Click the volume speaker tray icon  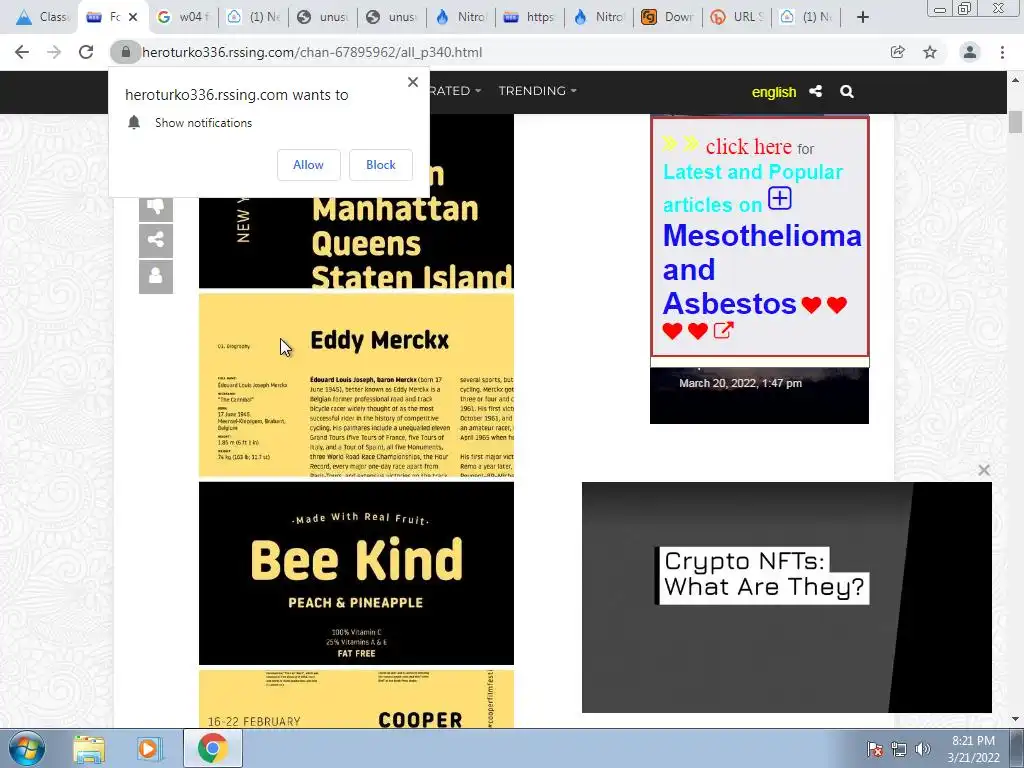click(923, 749)
